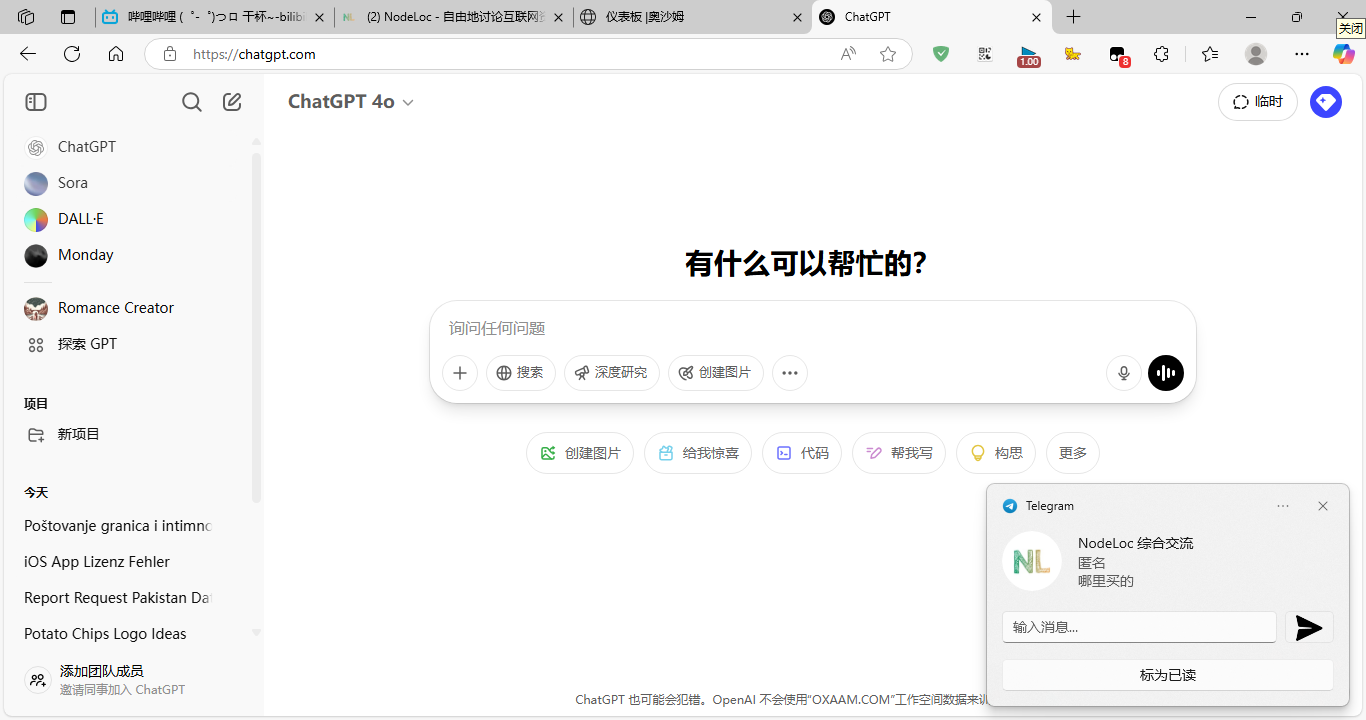Select the 给我惊喜 suggestion chip
The height and width of the screenshot is (720, 1366).
tap(698, 453)
